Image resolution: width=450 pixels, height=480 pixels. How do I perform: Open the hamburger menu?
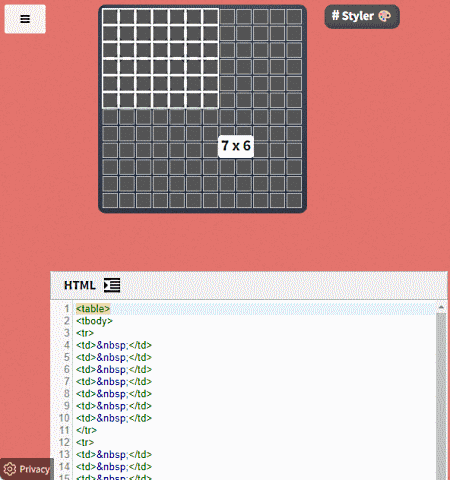25,19
